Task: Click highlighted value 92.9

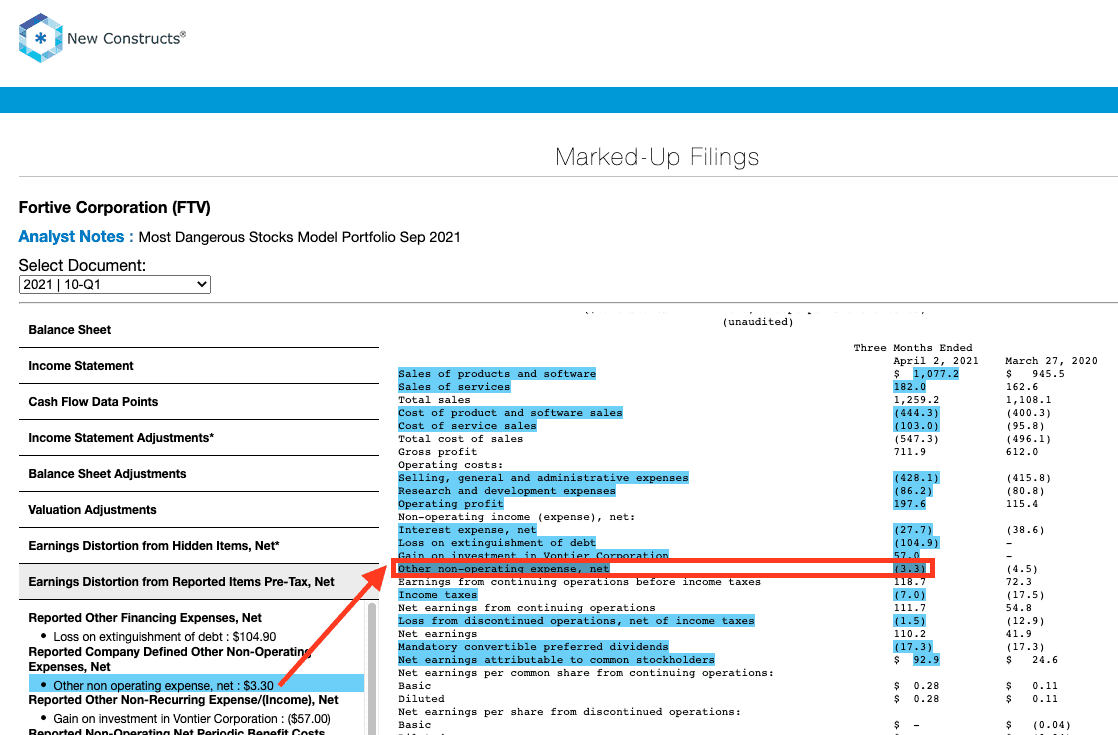Action: point(926,659)
